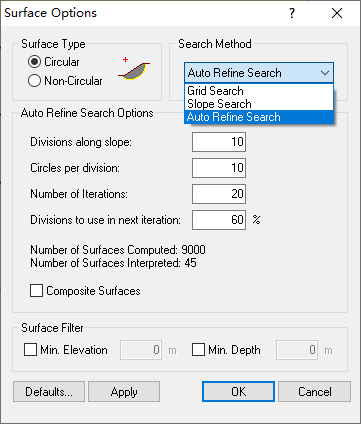Viewport: 361px width, 424px height.
Task: Confirm with the OK button
Action: (x=238, y=392)
